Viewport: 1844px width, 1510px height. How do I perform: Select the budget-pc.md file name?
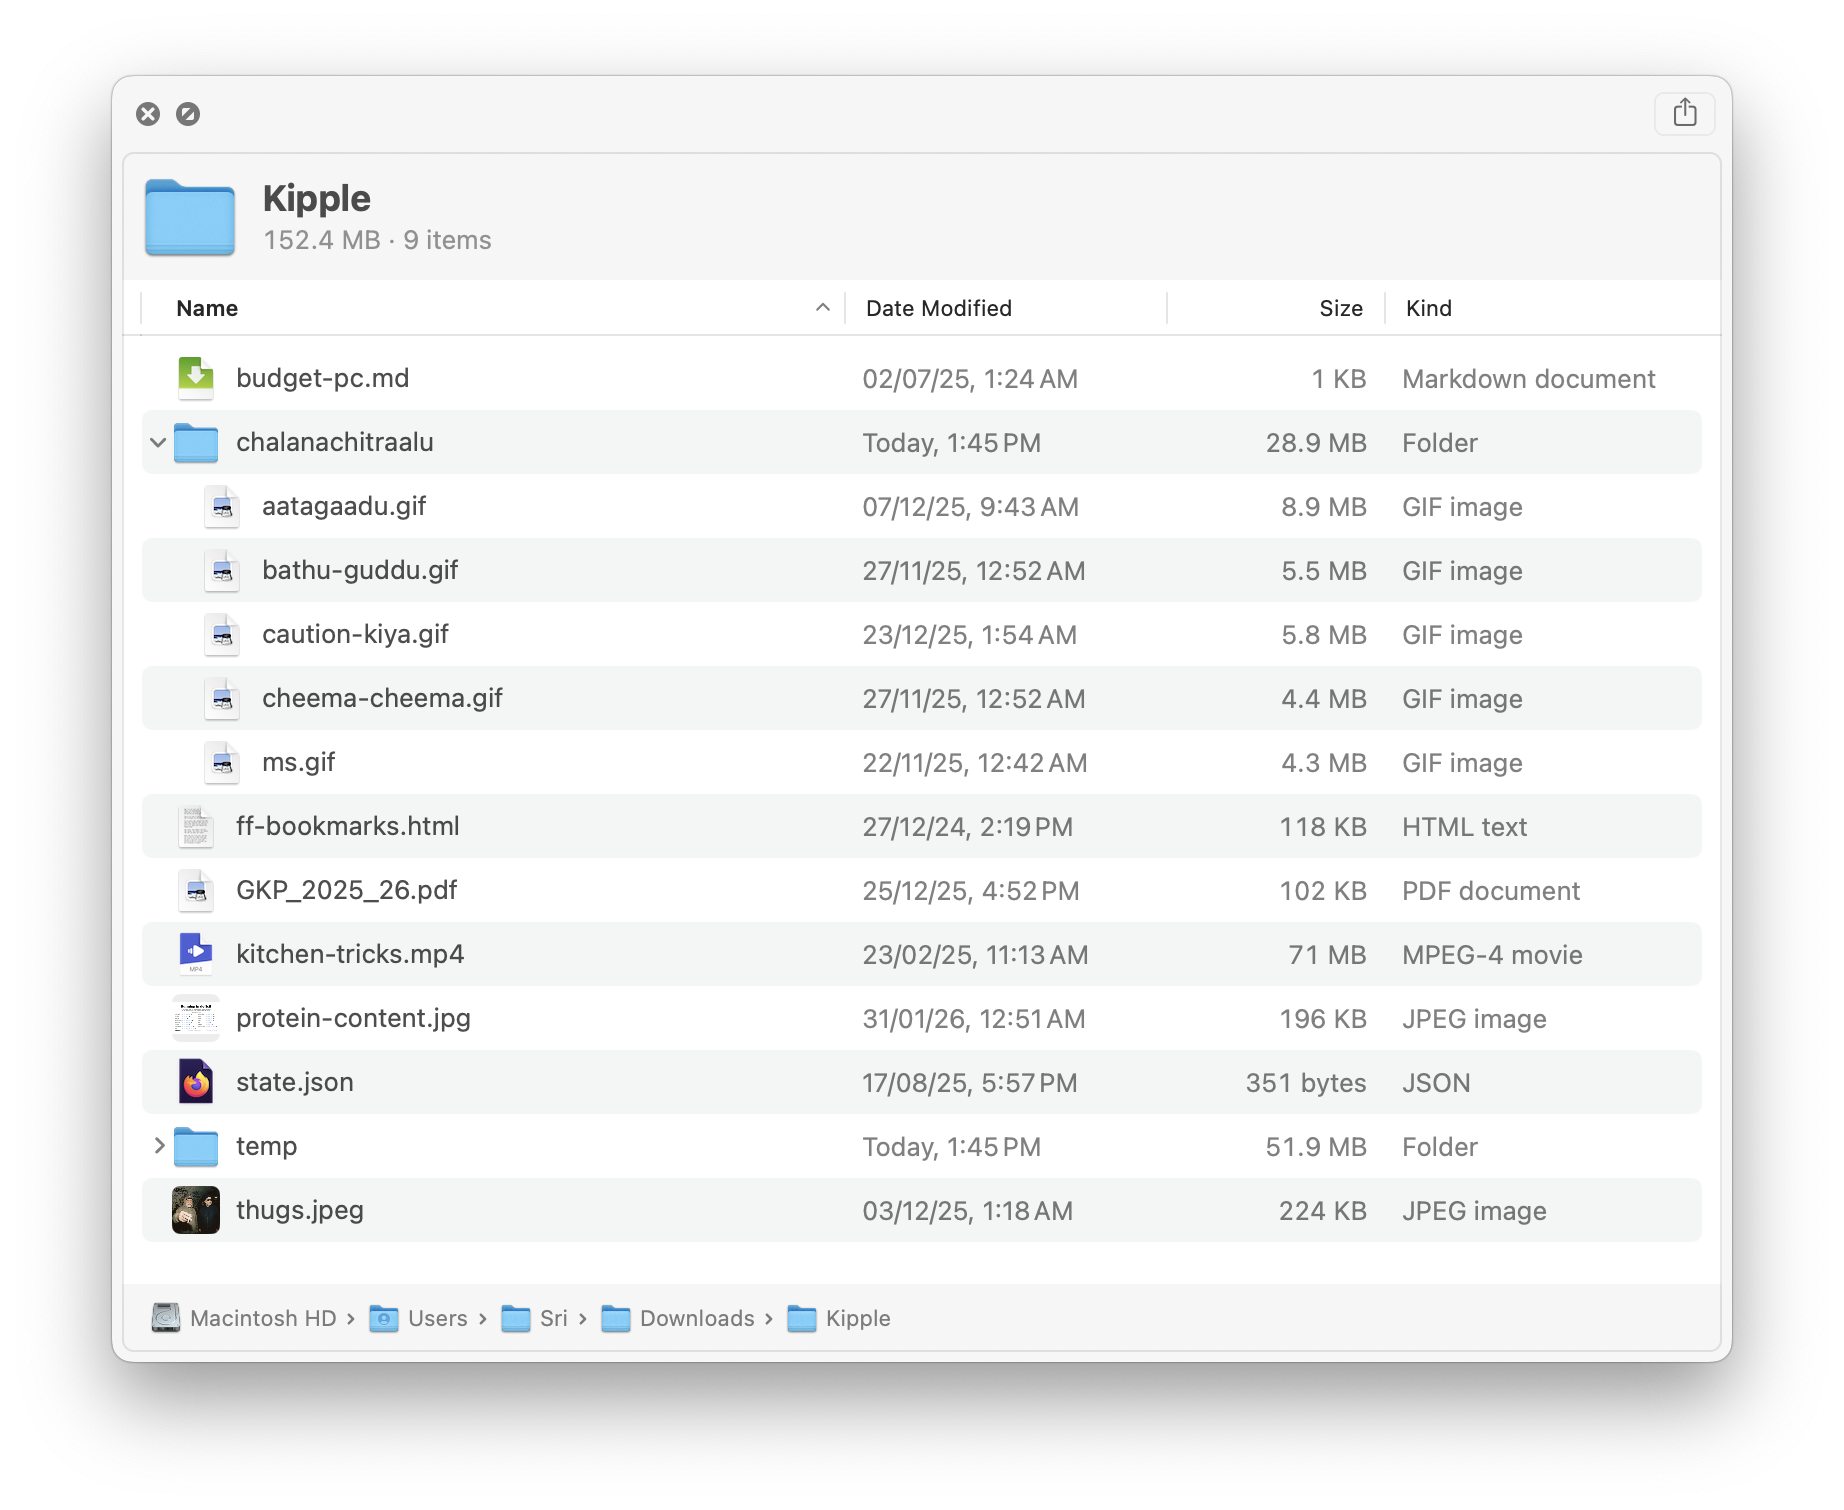(x=323, y=378)
